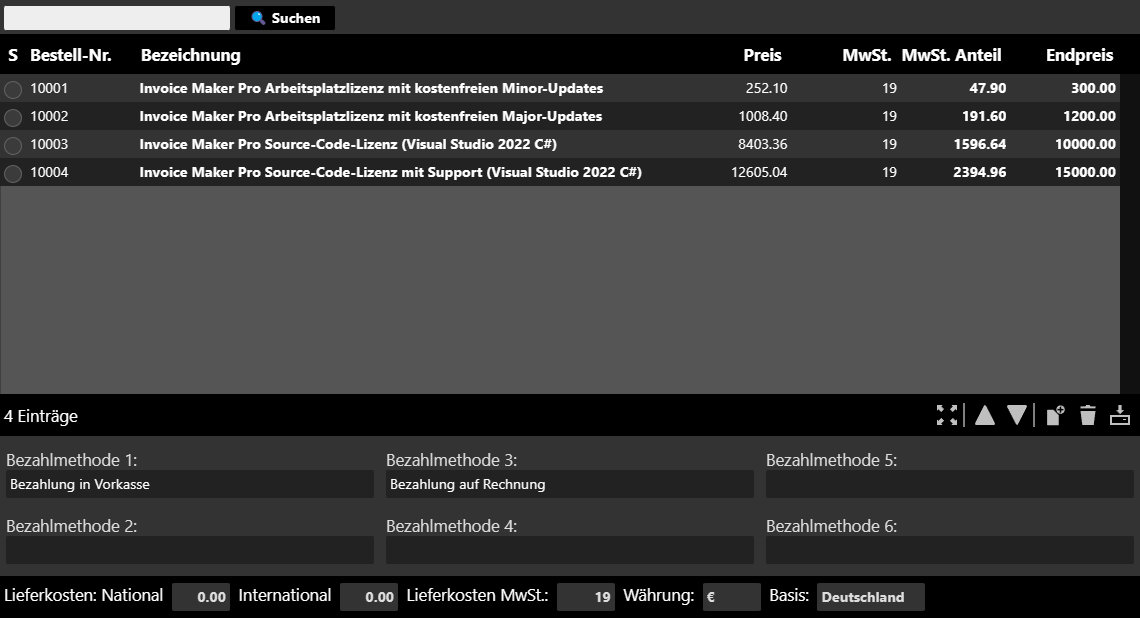Click the Währung currency field with €
1140x618 pixels.
point(731,597)
